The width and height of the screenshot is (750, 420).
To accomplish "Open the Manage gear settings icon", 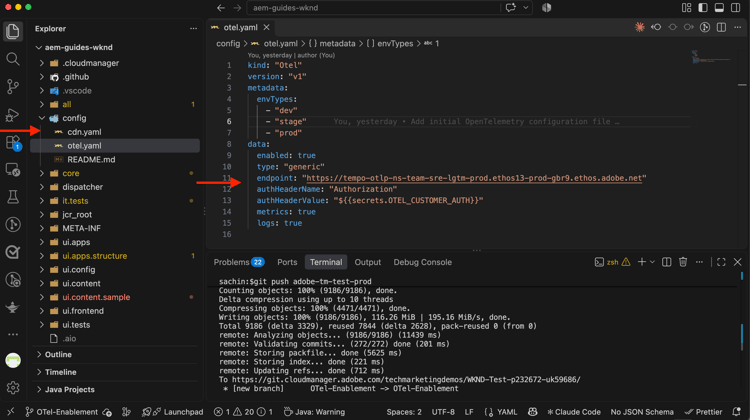I will pyautogui.click(x=13, y=387).
